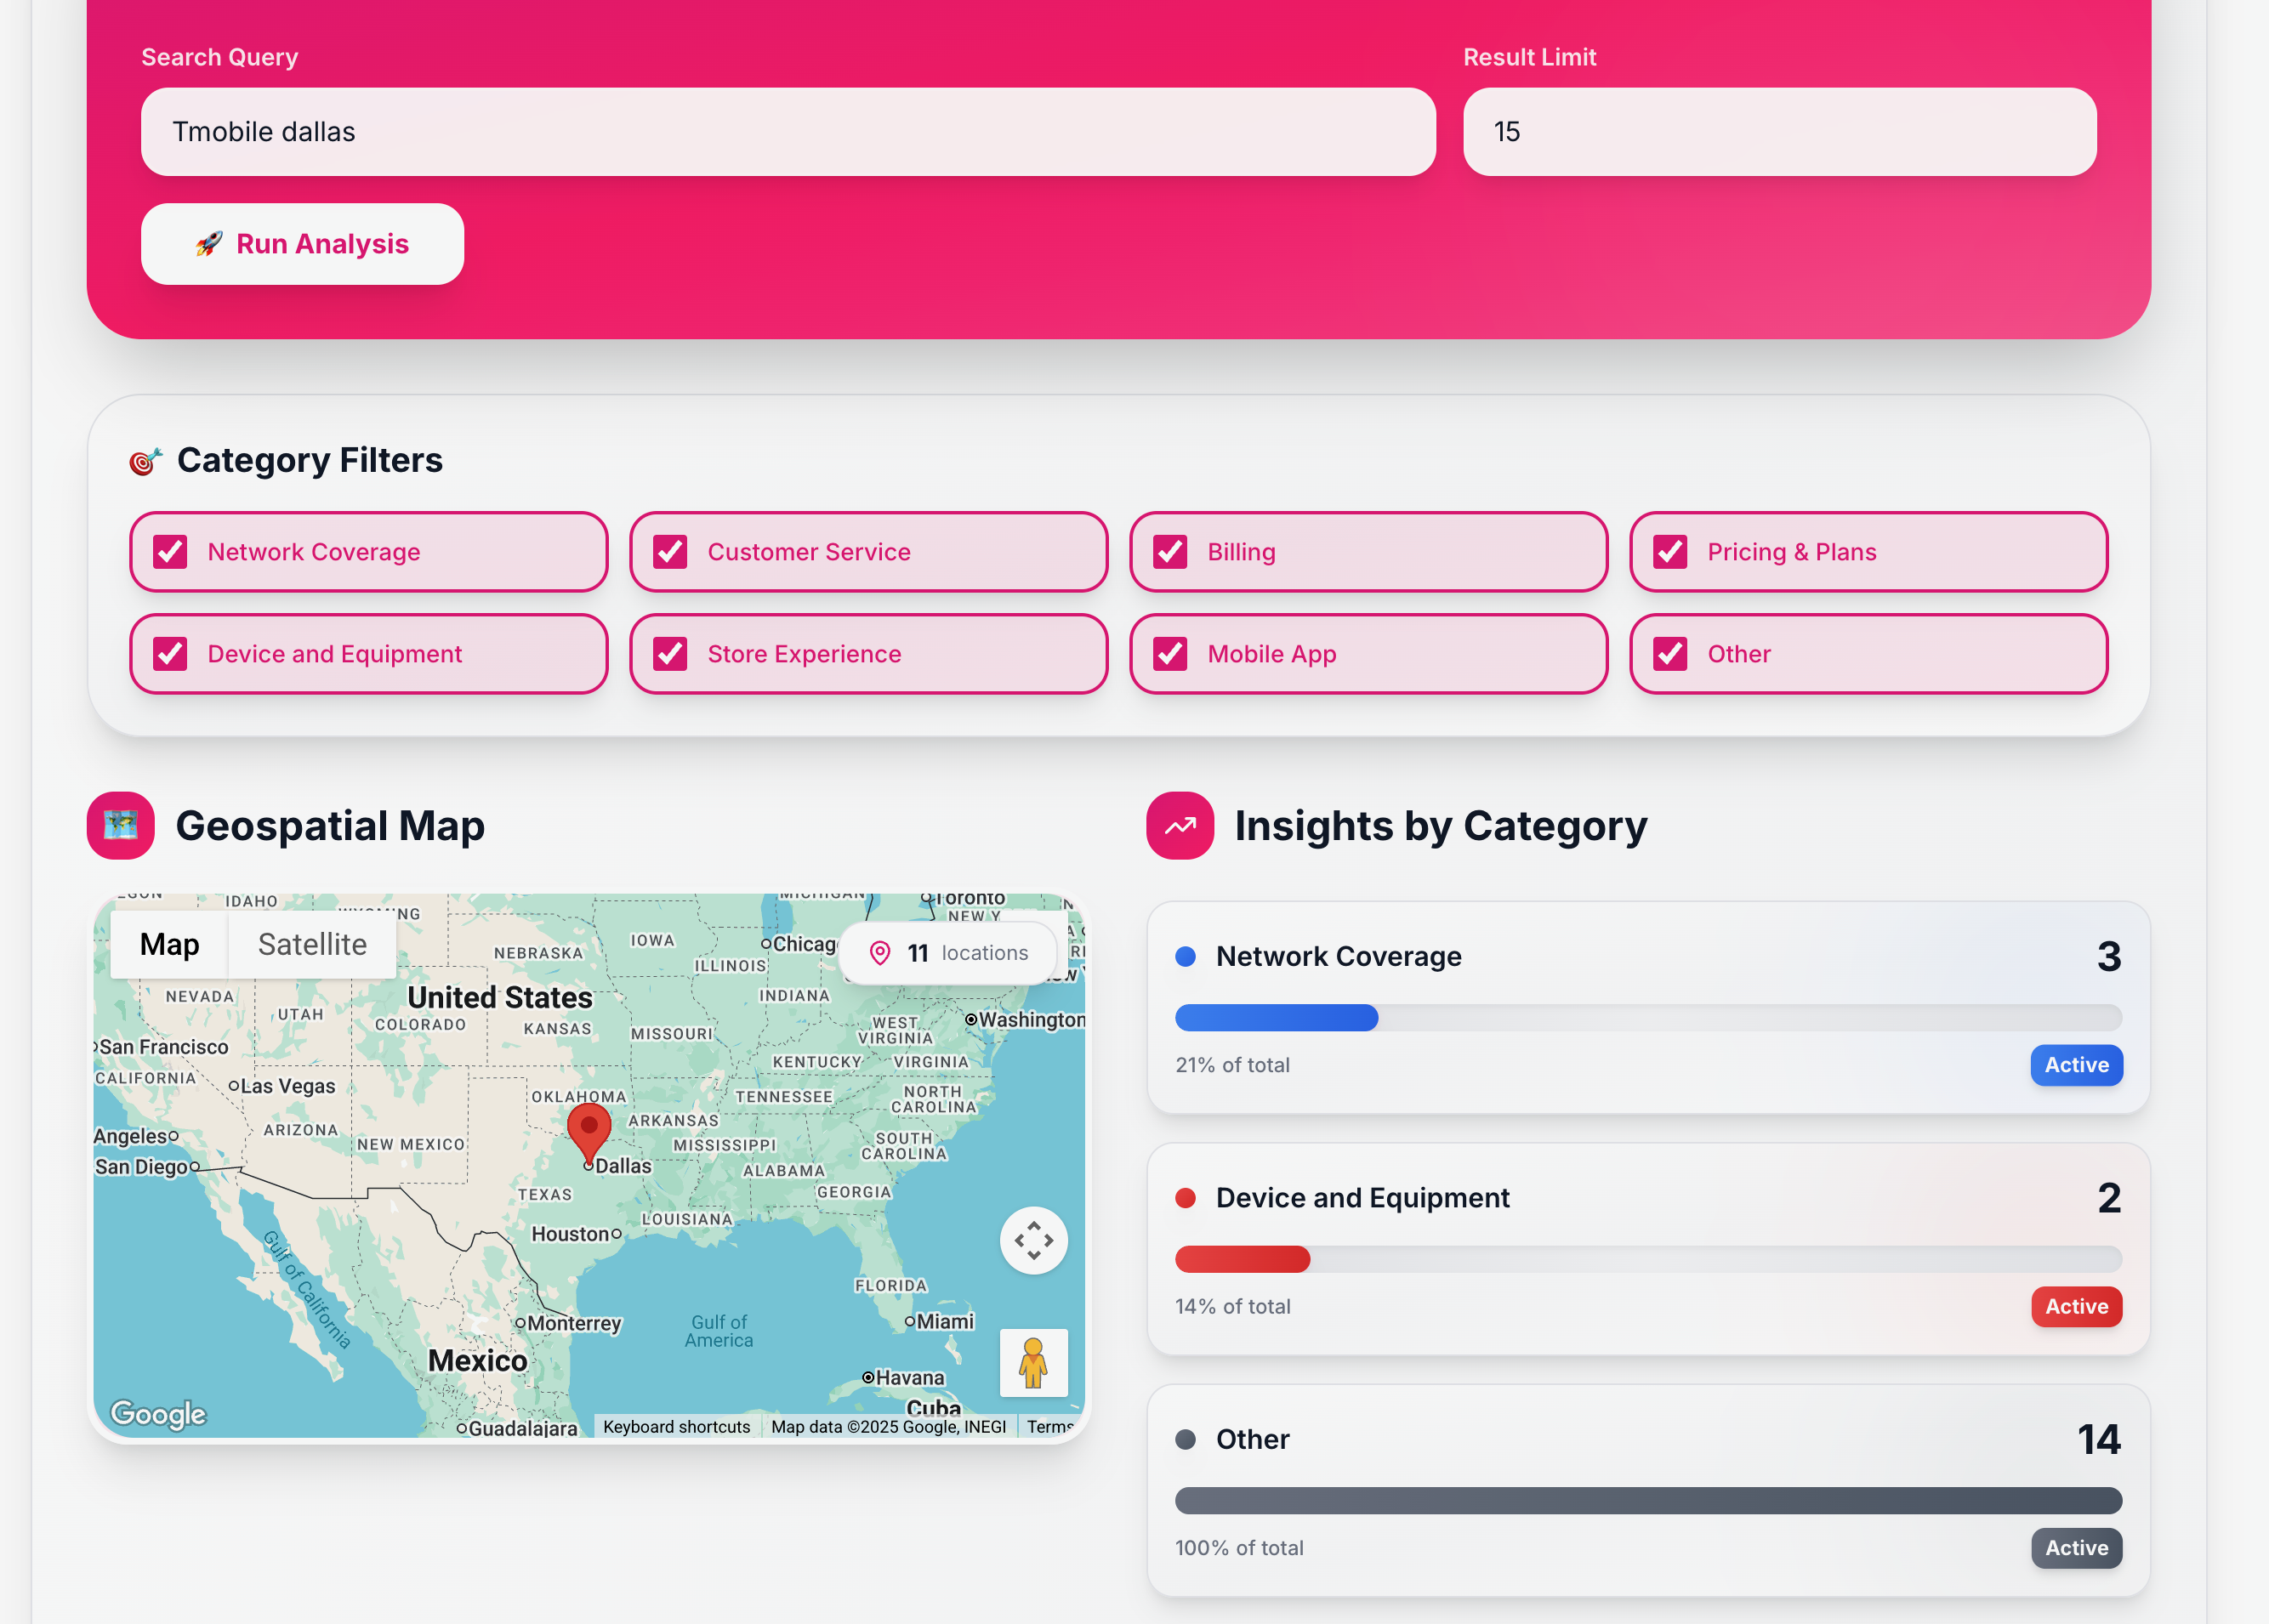Open the Keyboard shortcuts map link
The width and height of the screenshot is (2269, 1624).
click(x=676, y=1426)
